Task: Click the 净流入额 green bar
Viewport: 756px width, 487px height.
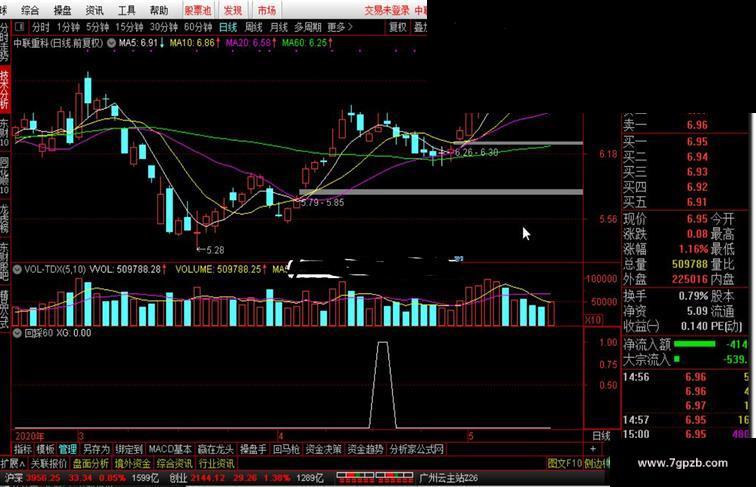Action: coord(695,344)
